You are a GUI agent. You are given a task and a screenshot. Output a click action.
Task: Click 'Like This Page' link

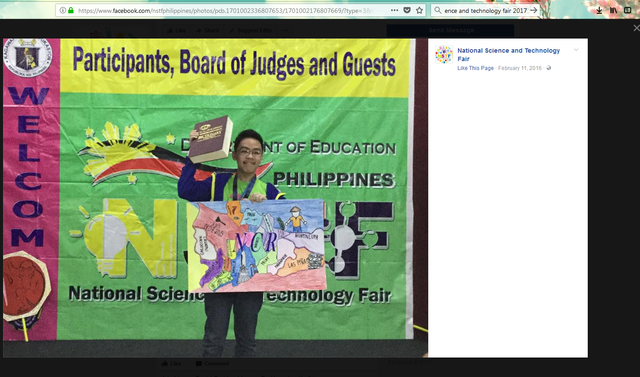point(475,68)
